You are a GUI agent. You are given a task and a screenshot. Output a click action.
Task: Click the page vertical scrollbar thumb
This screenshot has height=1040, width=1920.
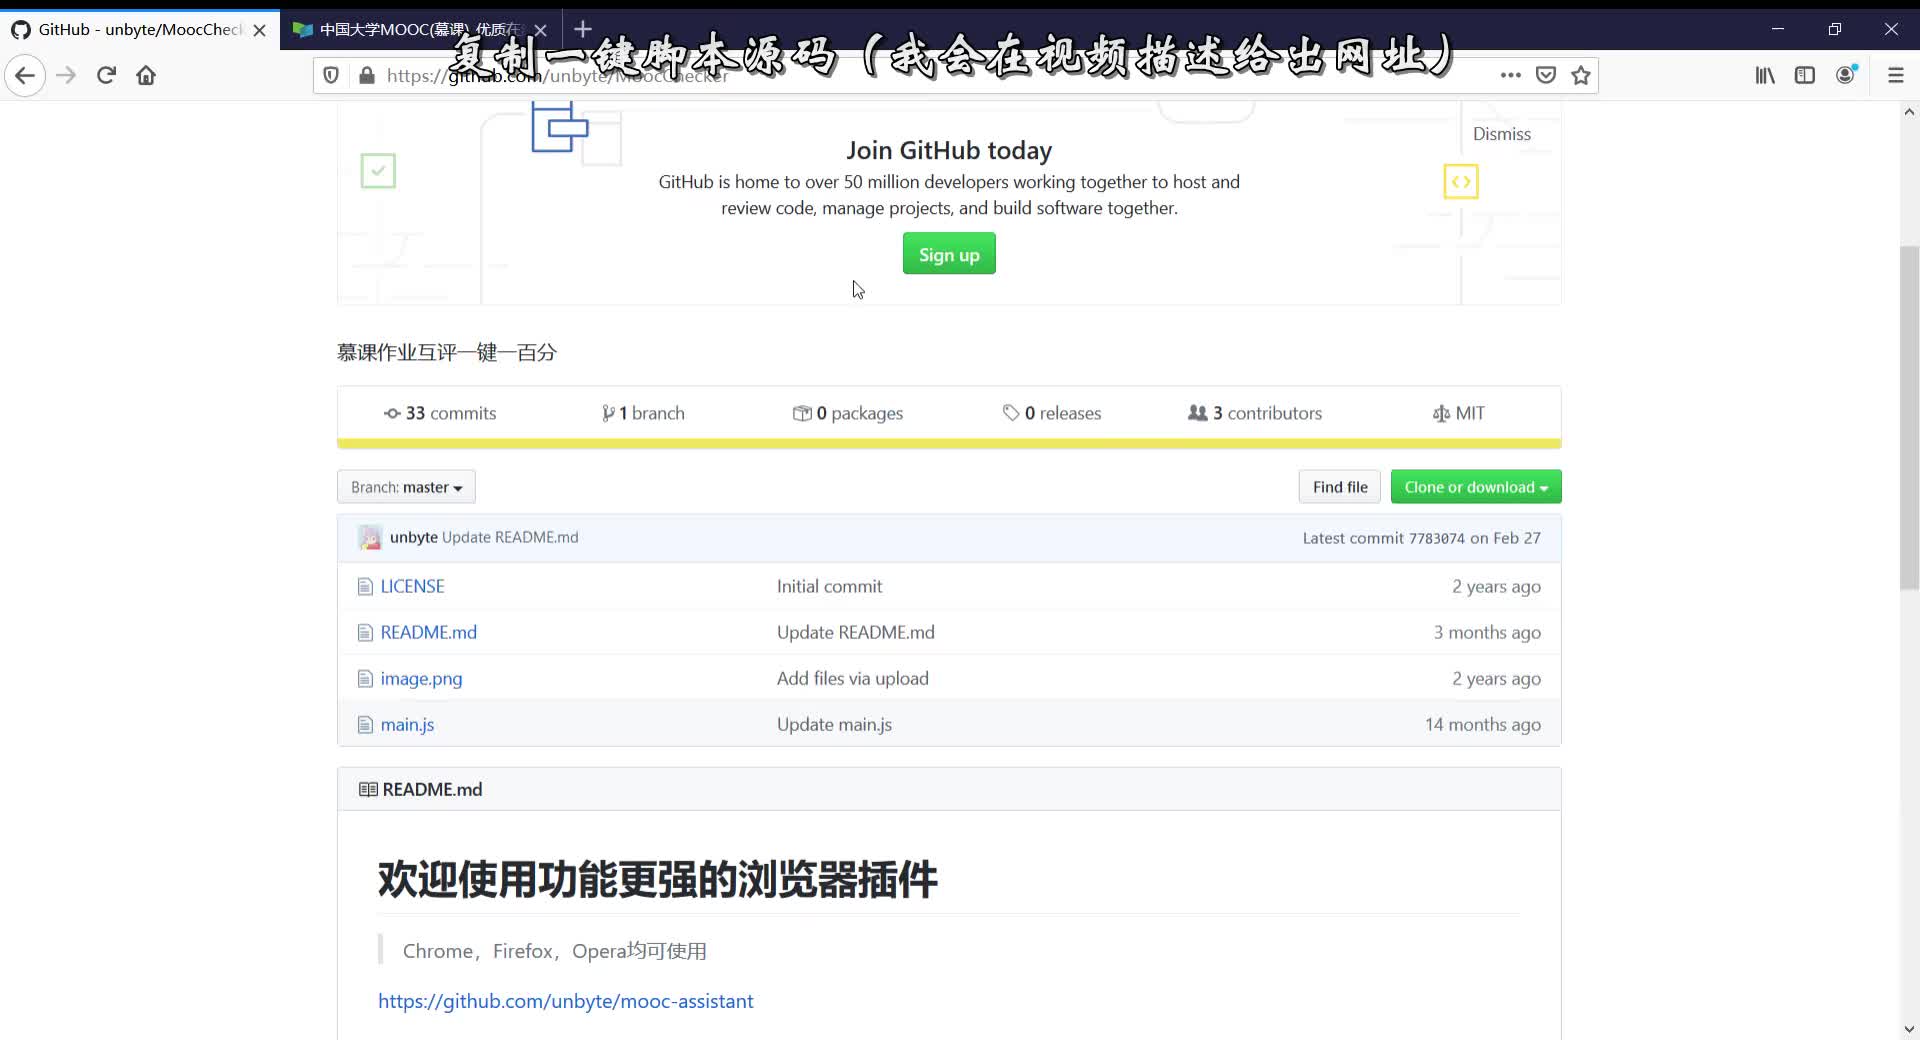(1909, 416)
